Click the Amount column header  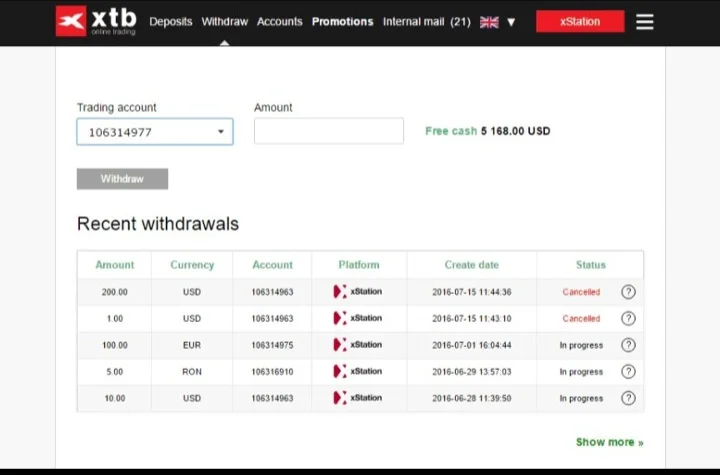pos(115,265)
